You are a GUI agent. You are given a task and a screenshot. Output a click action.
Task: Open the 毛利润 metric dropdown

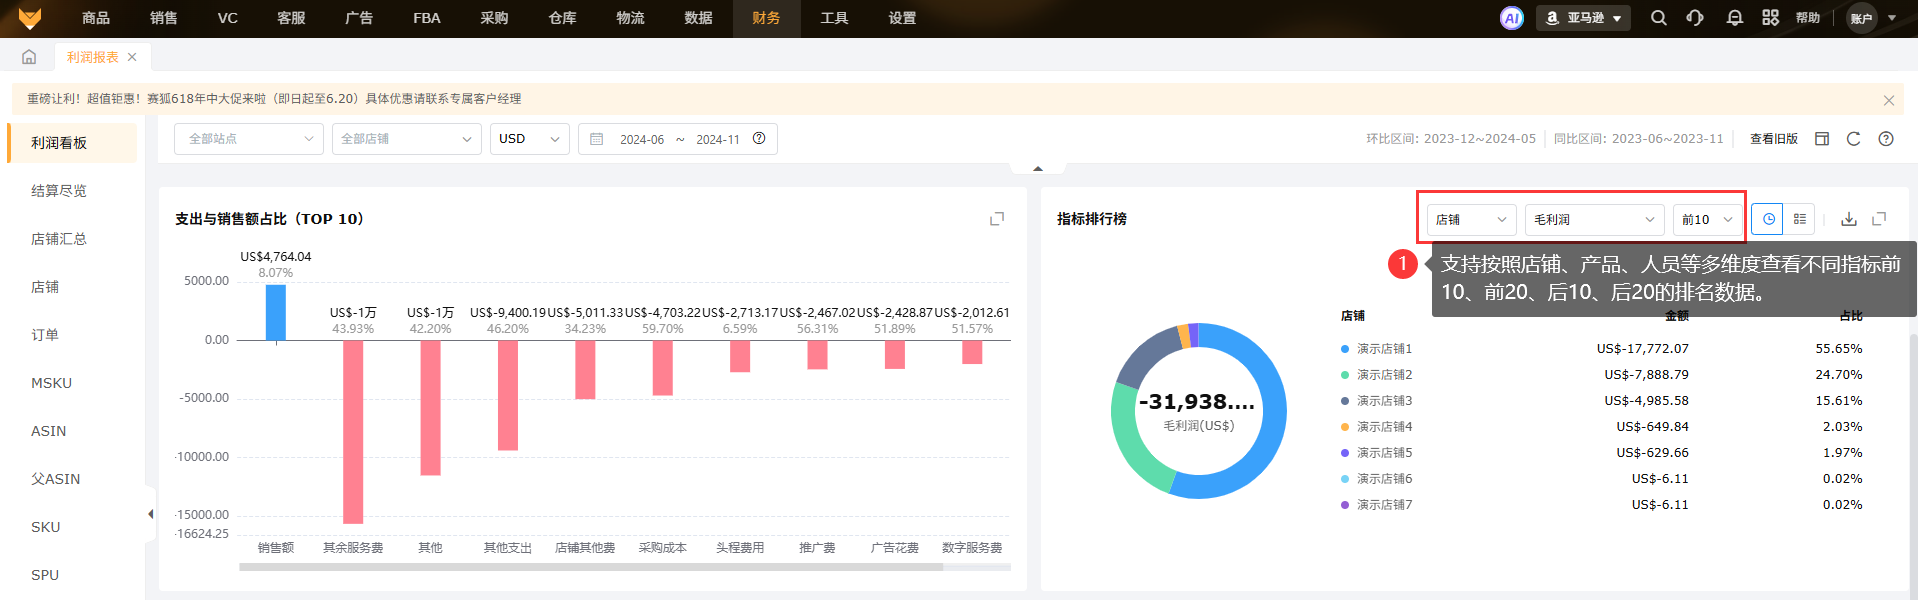pyautogui.click(x=1593, y=219)
